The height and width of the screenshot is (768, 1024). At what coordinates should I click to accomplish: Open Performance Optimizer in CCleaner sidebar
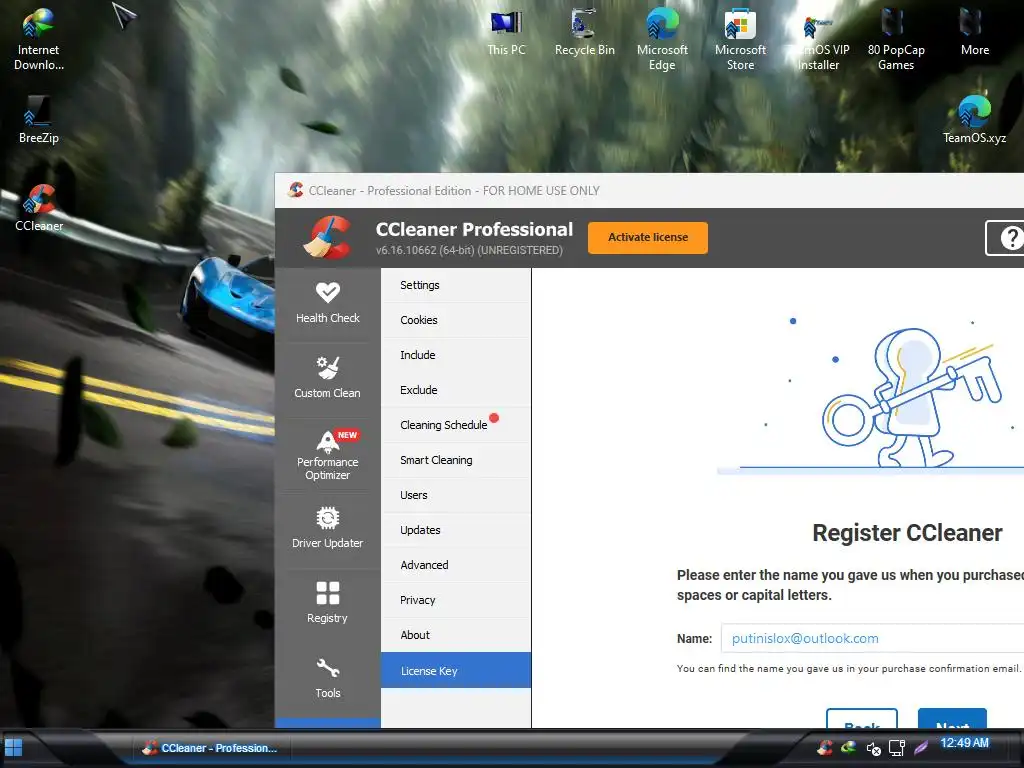[x=327, y=455]
